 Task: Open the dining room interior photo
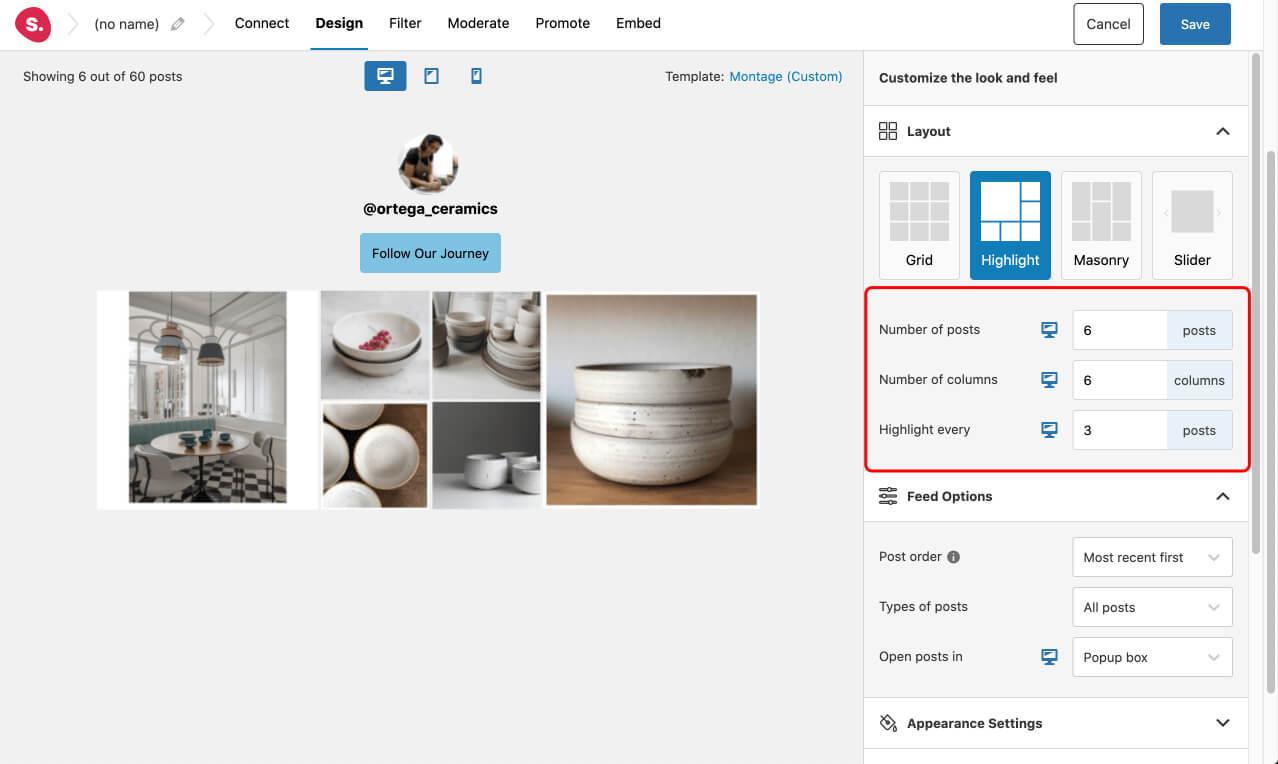(x=208, y=399)
